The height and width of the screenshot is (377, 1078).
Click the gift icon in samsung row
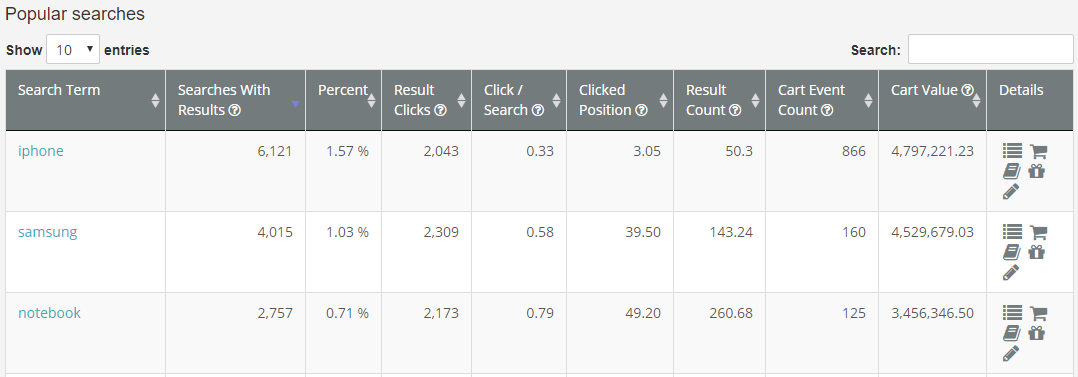[1037, 252]
